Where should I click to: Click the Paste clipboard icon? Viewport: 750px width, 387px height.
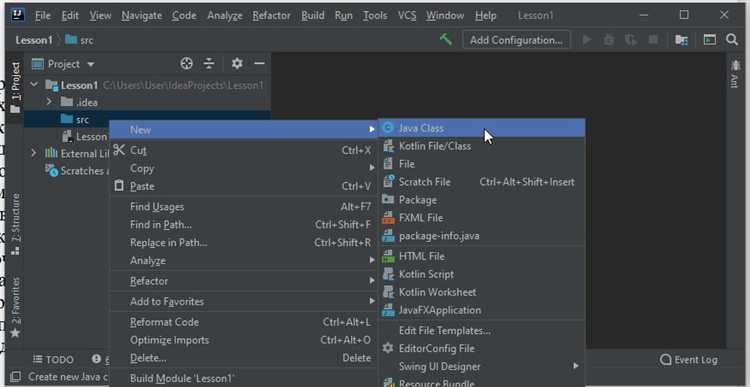point(119,186)
